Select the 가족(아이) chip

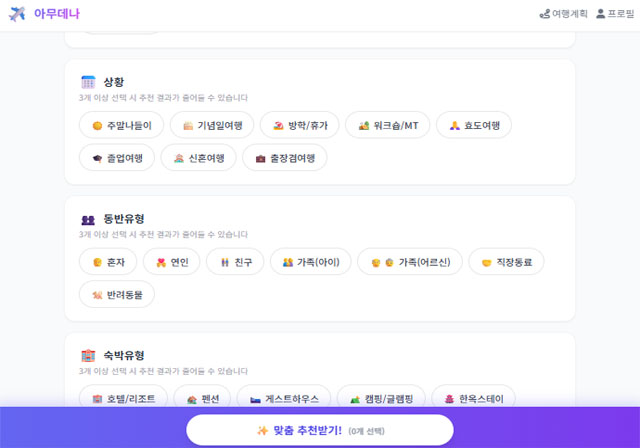pos(311,262)
